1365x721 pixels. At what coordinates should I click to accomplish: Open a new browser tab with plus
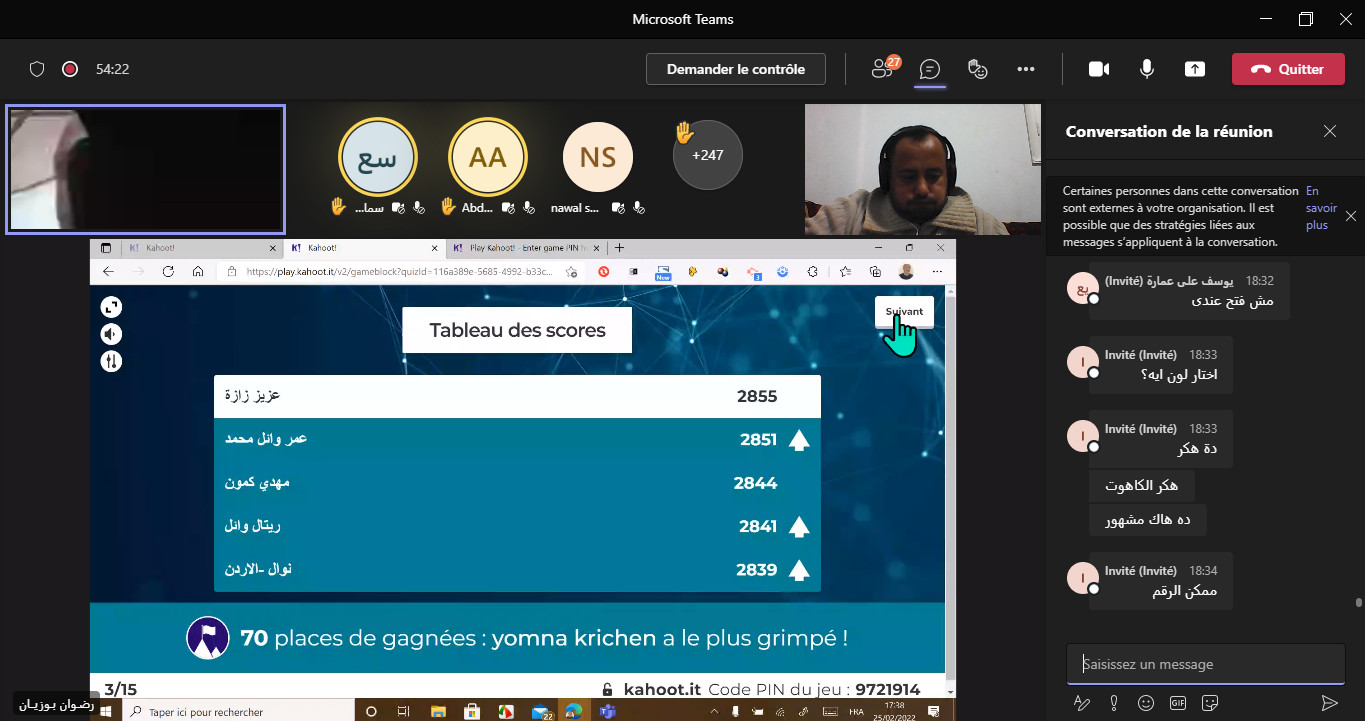point(619,247)
